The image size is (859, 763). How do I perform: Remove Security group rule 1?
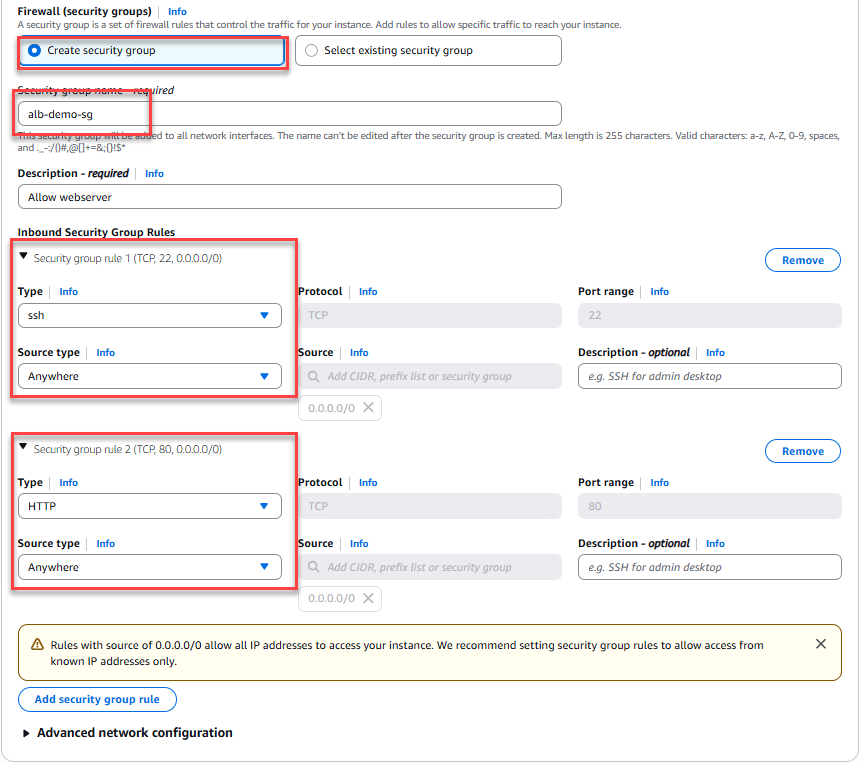tap(802, 259)
